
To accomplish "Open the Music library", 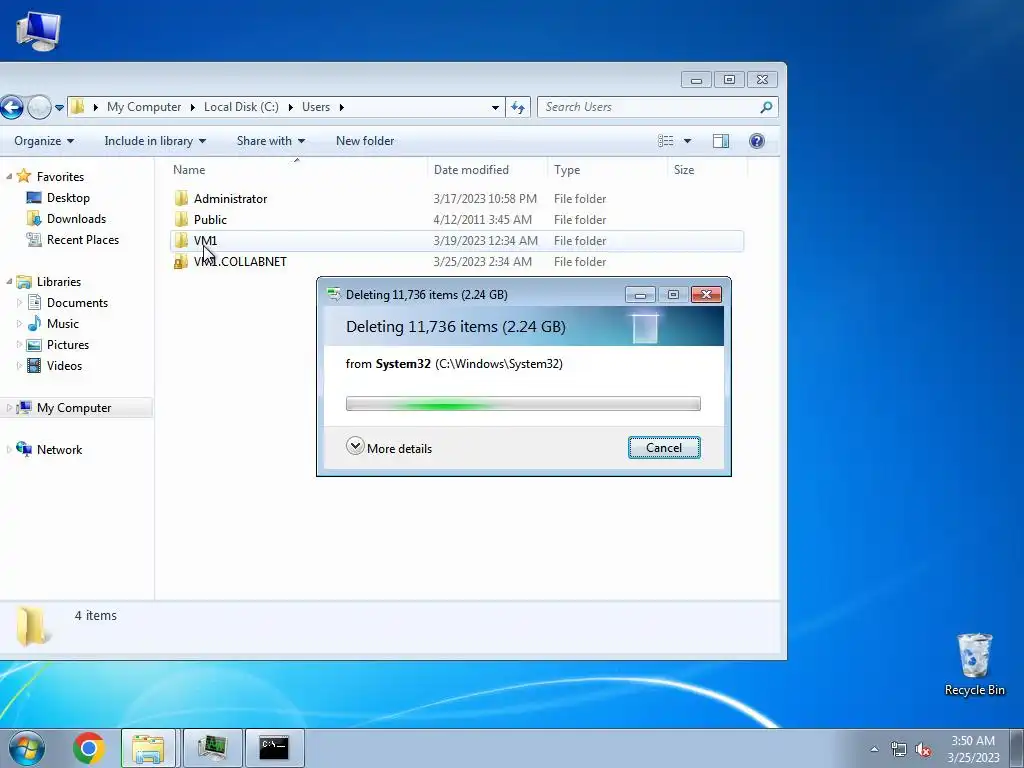I will tap(62, 323).
